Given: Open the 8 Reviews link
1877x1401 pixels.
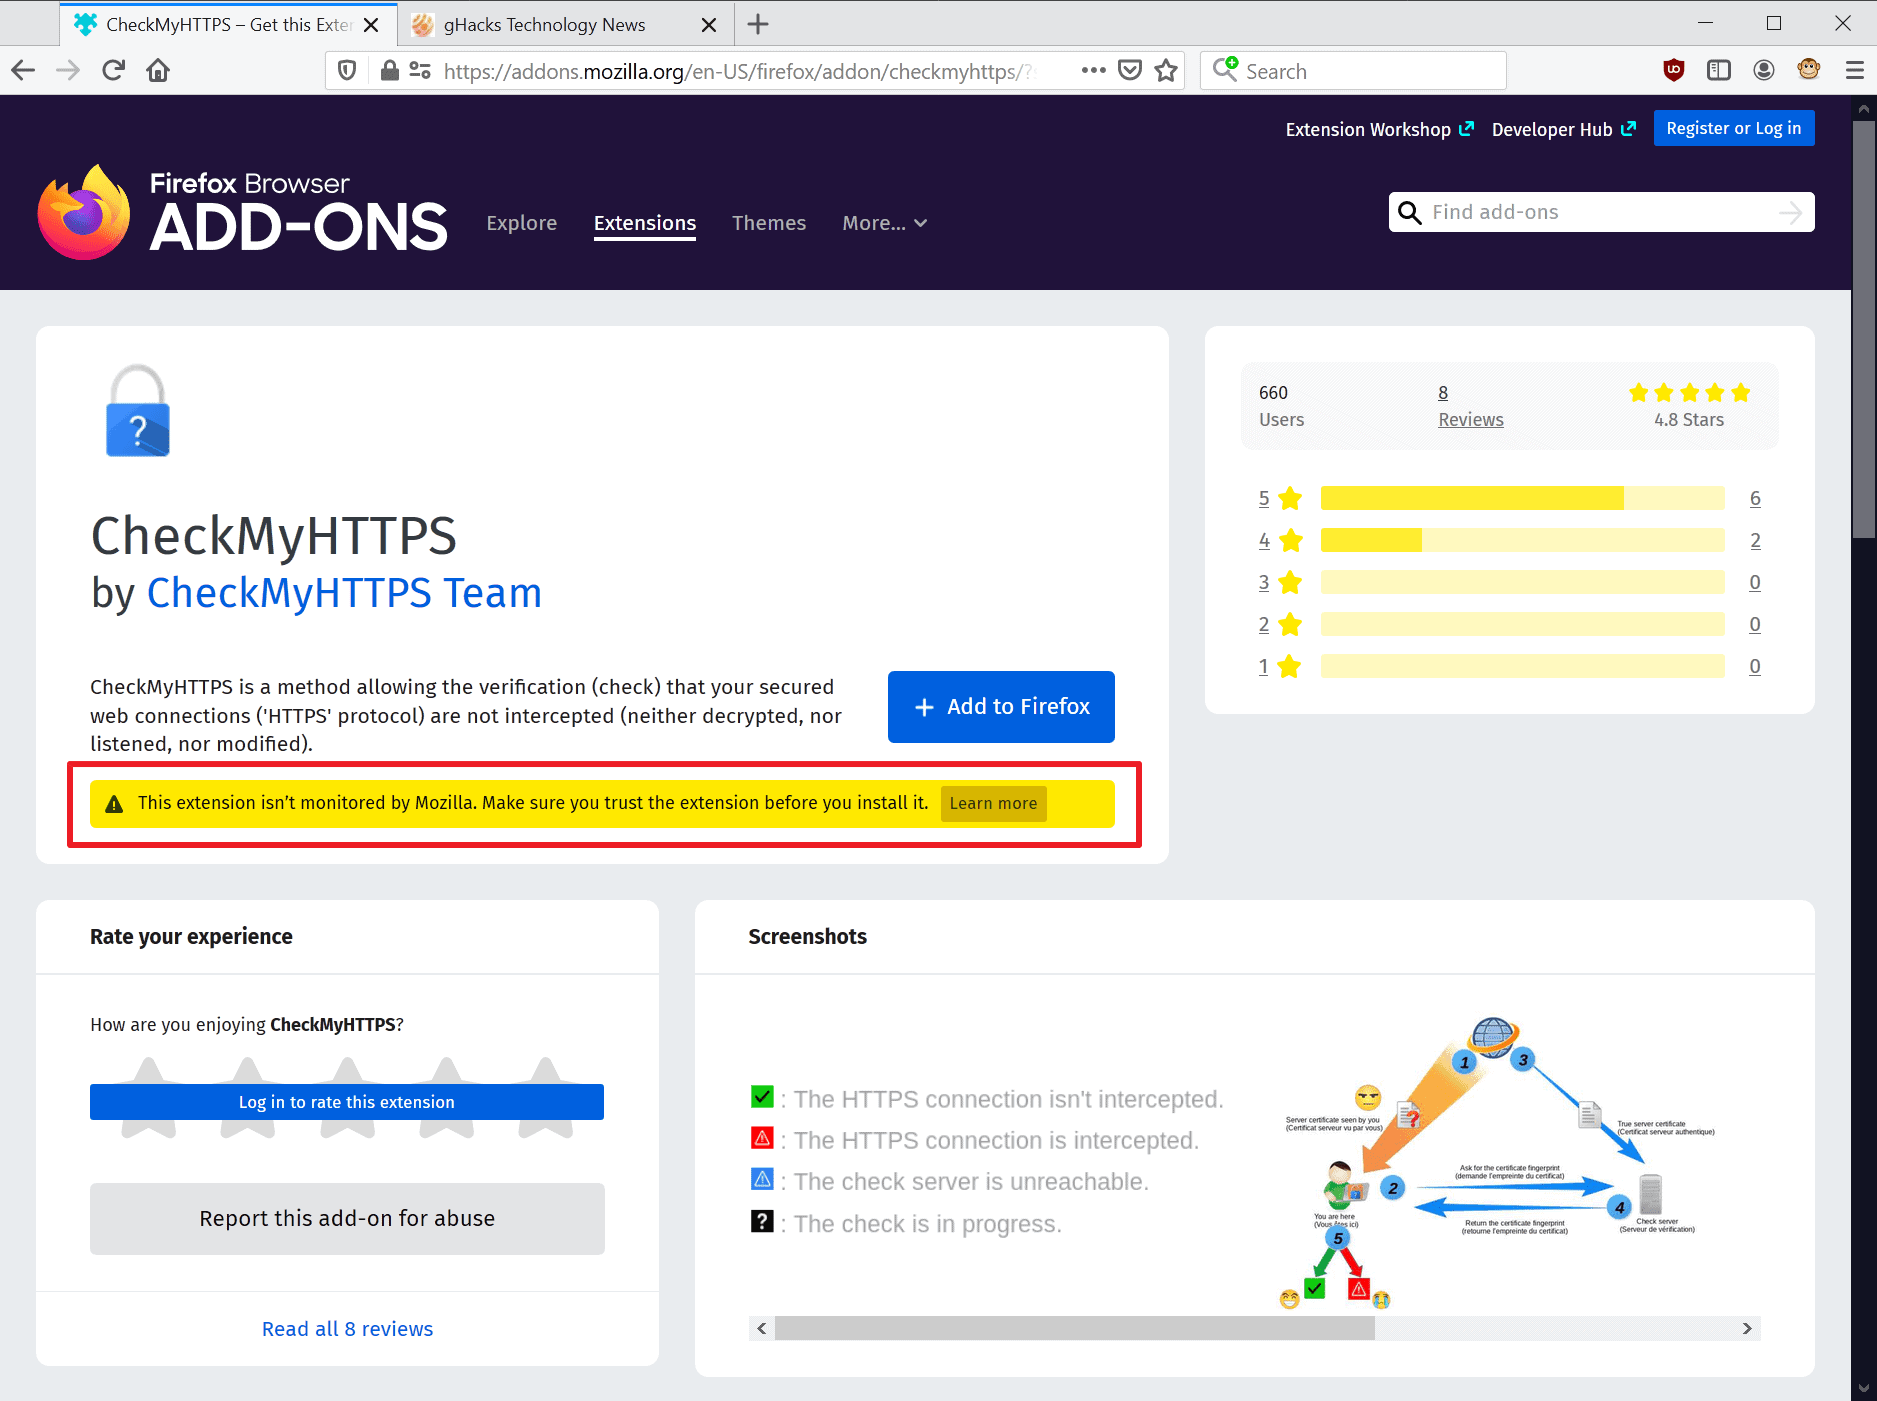Looking at the screenshot, I should pos(1470,406).
